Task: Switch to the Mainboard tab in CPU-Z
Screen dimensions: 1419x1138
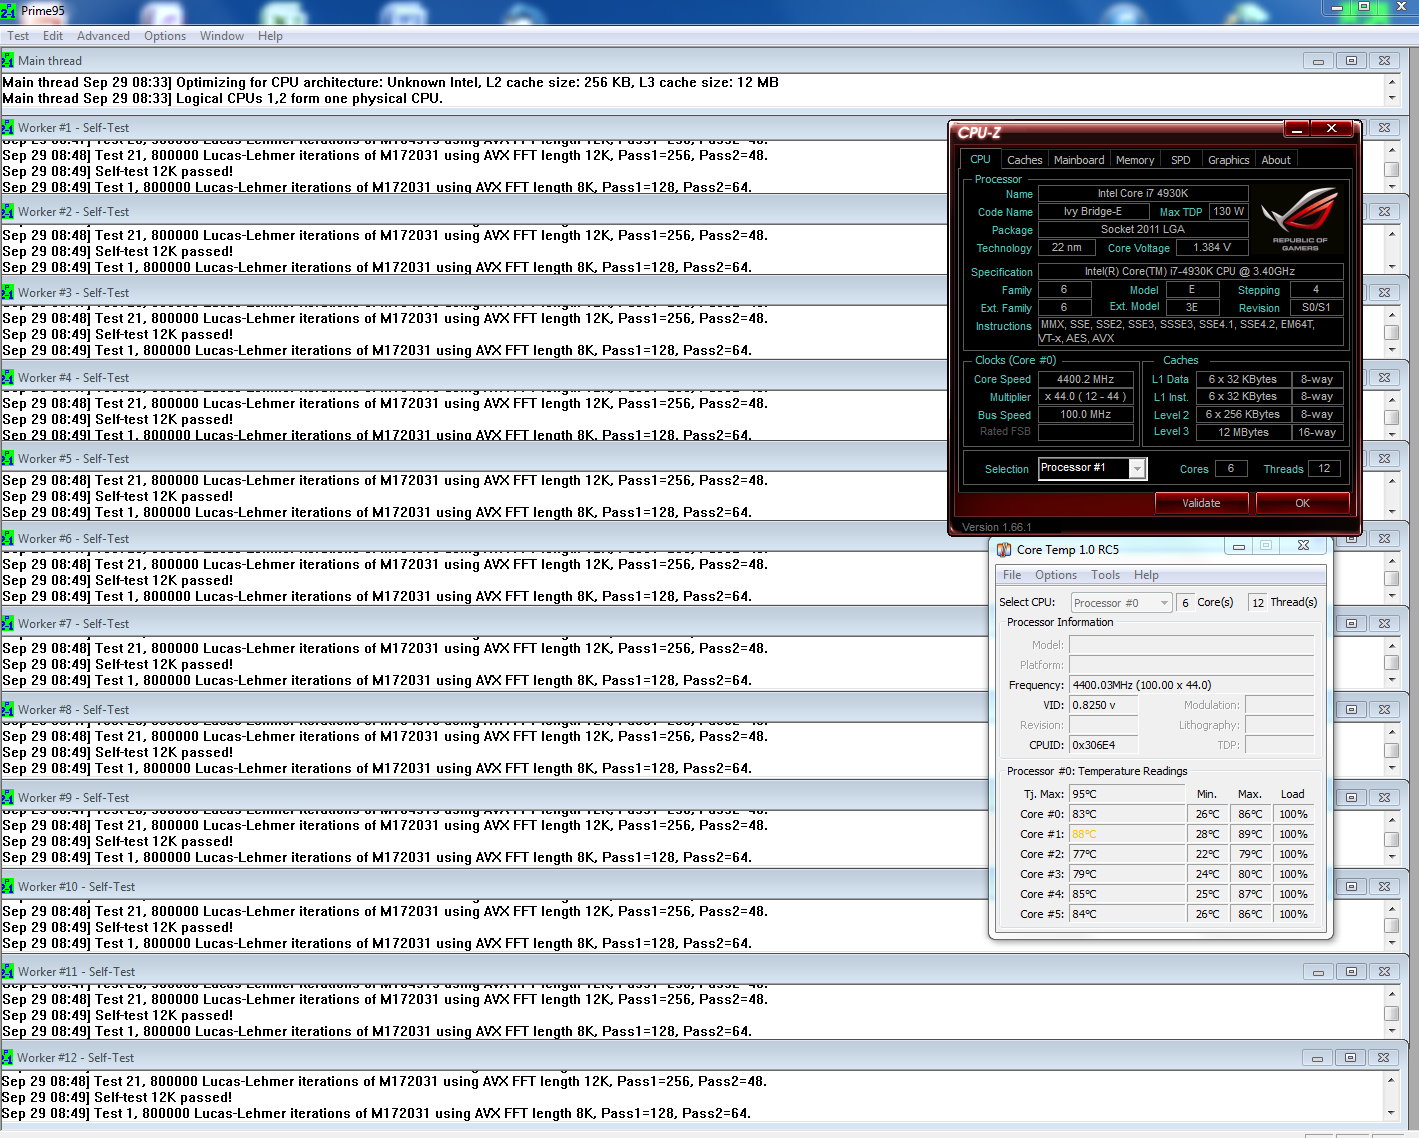Action: tap(1079, 160)
